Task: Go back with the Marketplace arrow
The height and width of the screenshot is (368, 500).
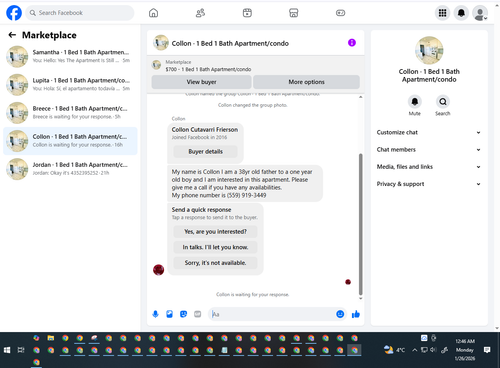Action: point(12,35)
